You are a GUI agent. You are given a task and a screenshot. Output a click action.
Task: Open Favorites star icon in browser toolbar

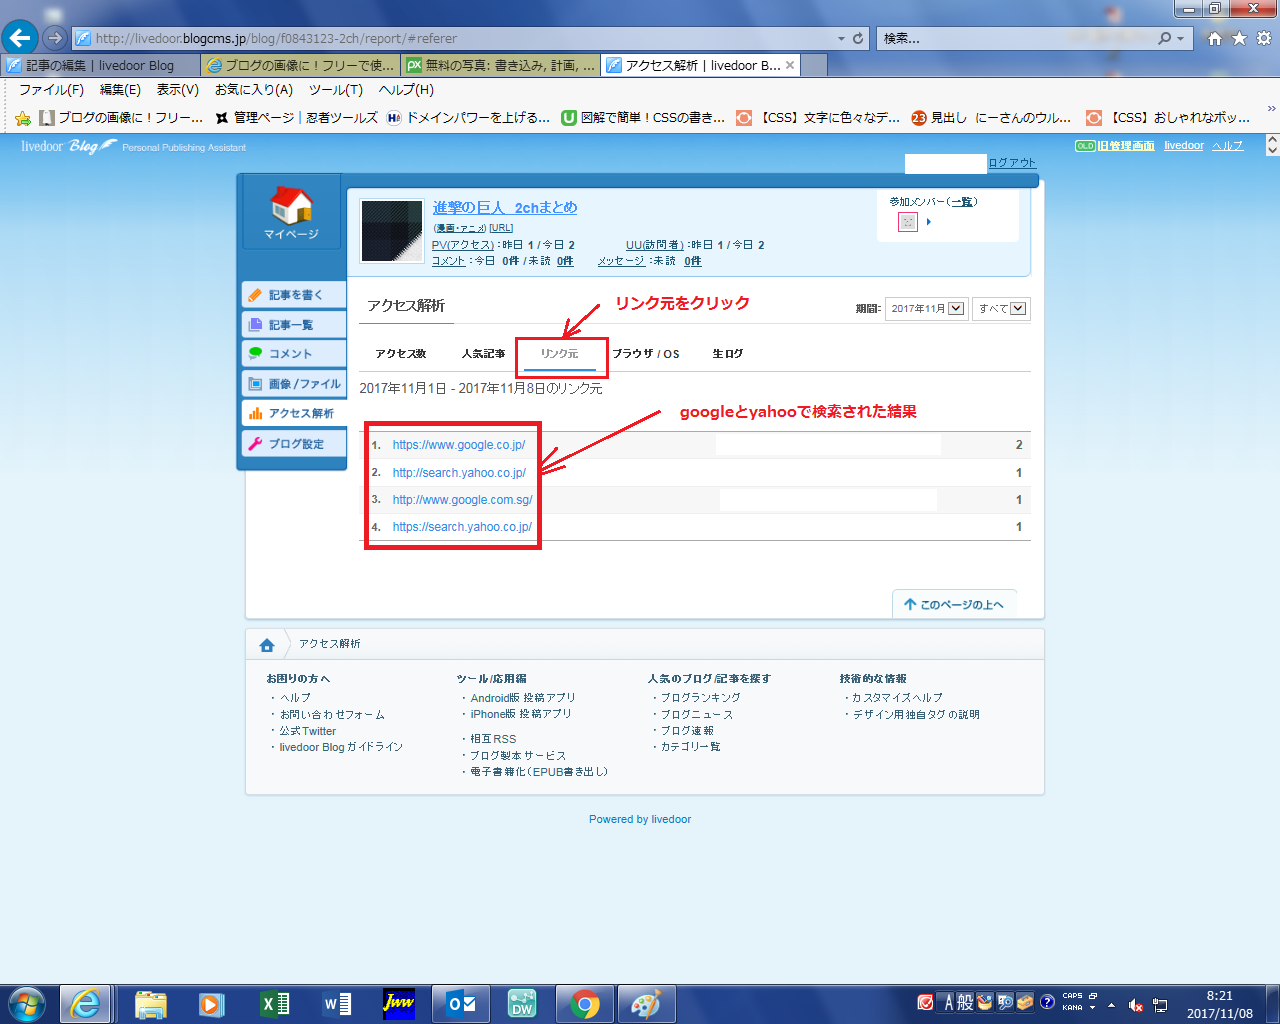coord(1239,38)
